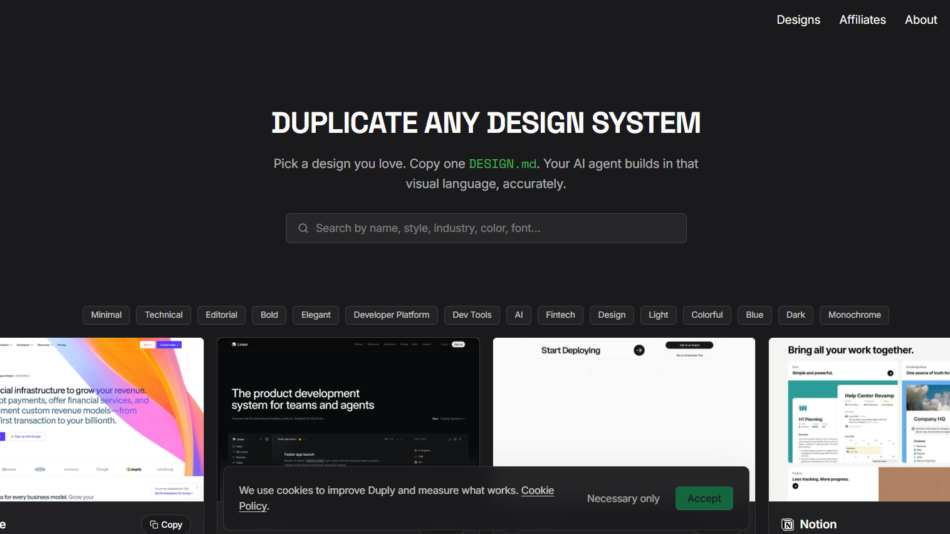Filter by the AI tag
This screenshot has height=534, width=950.
[x=519, y=315]
